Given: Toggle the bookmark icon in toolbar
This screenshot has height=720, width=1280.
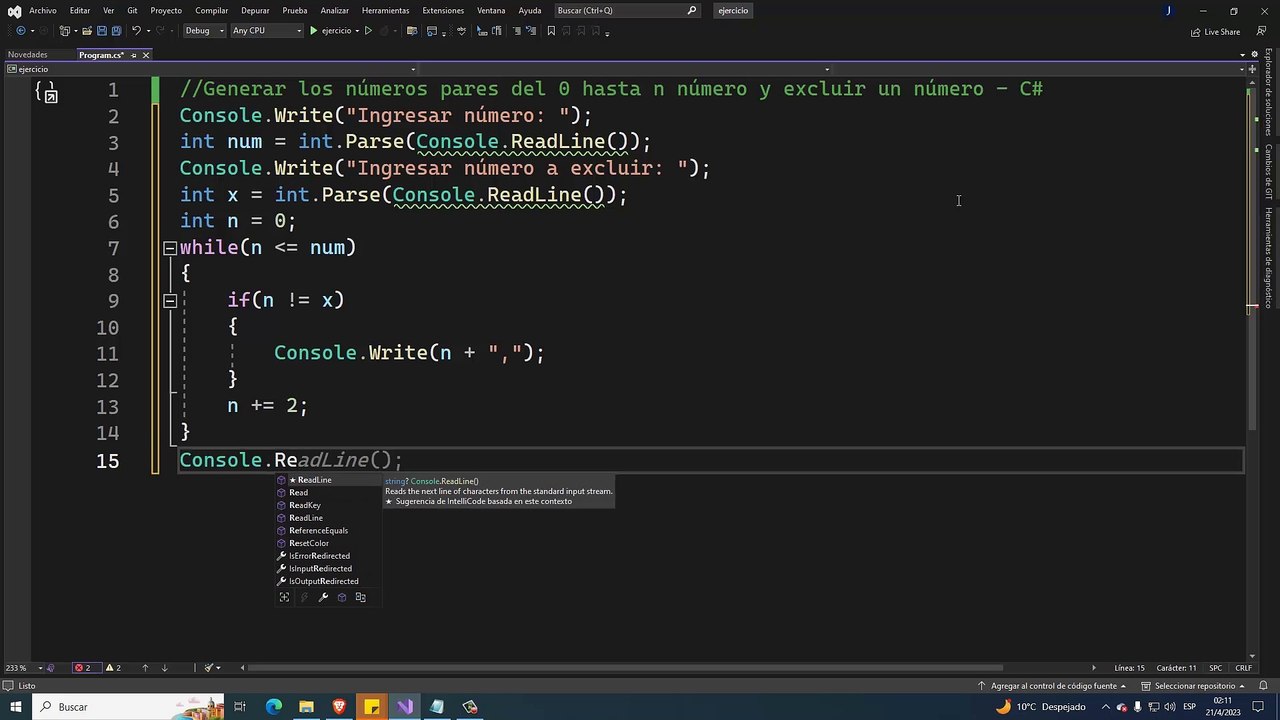Looking at the screenshot, I should 551,31.
